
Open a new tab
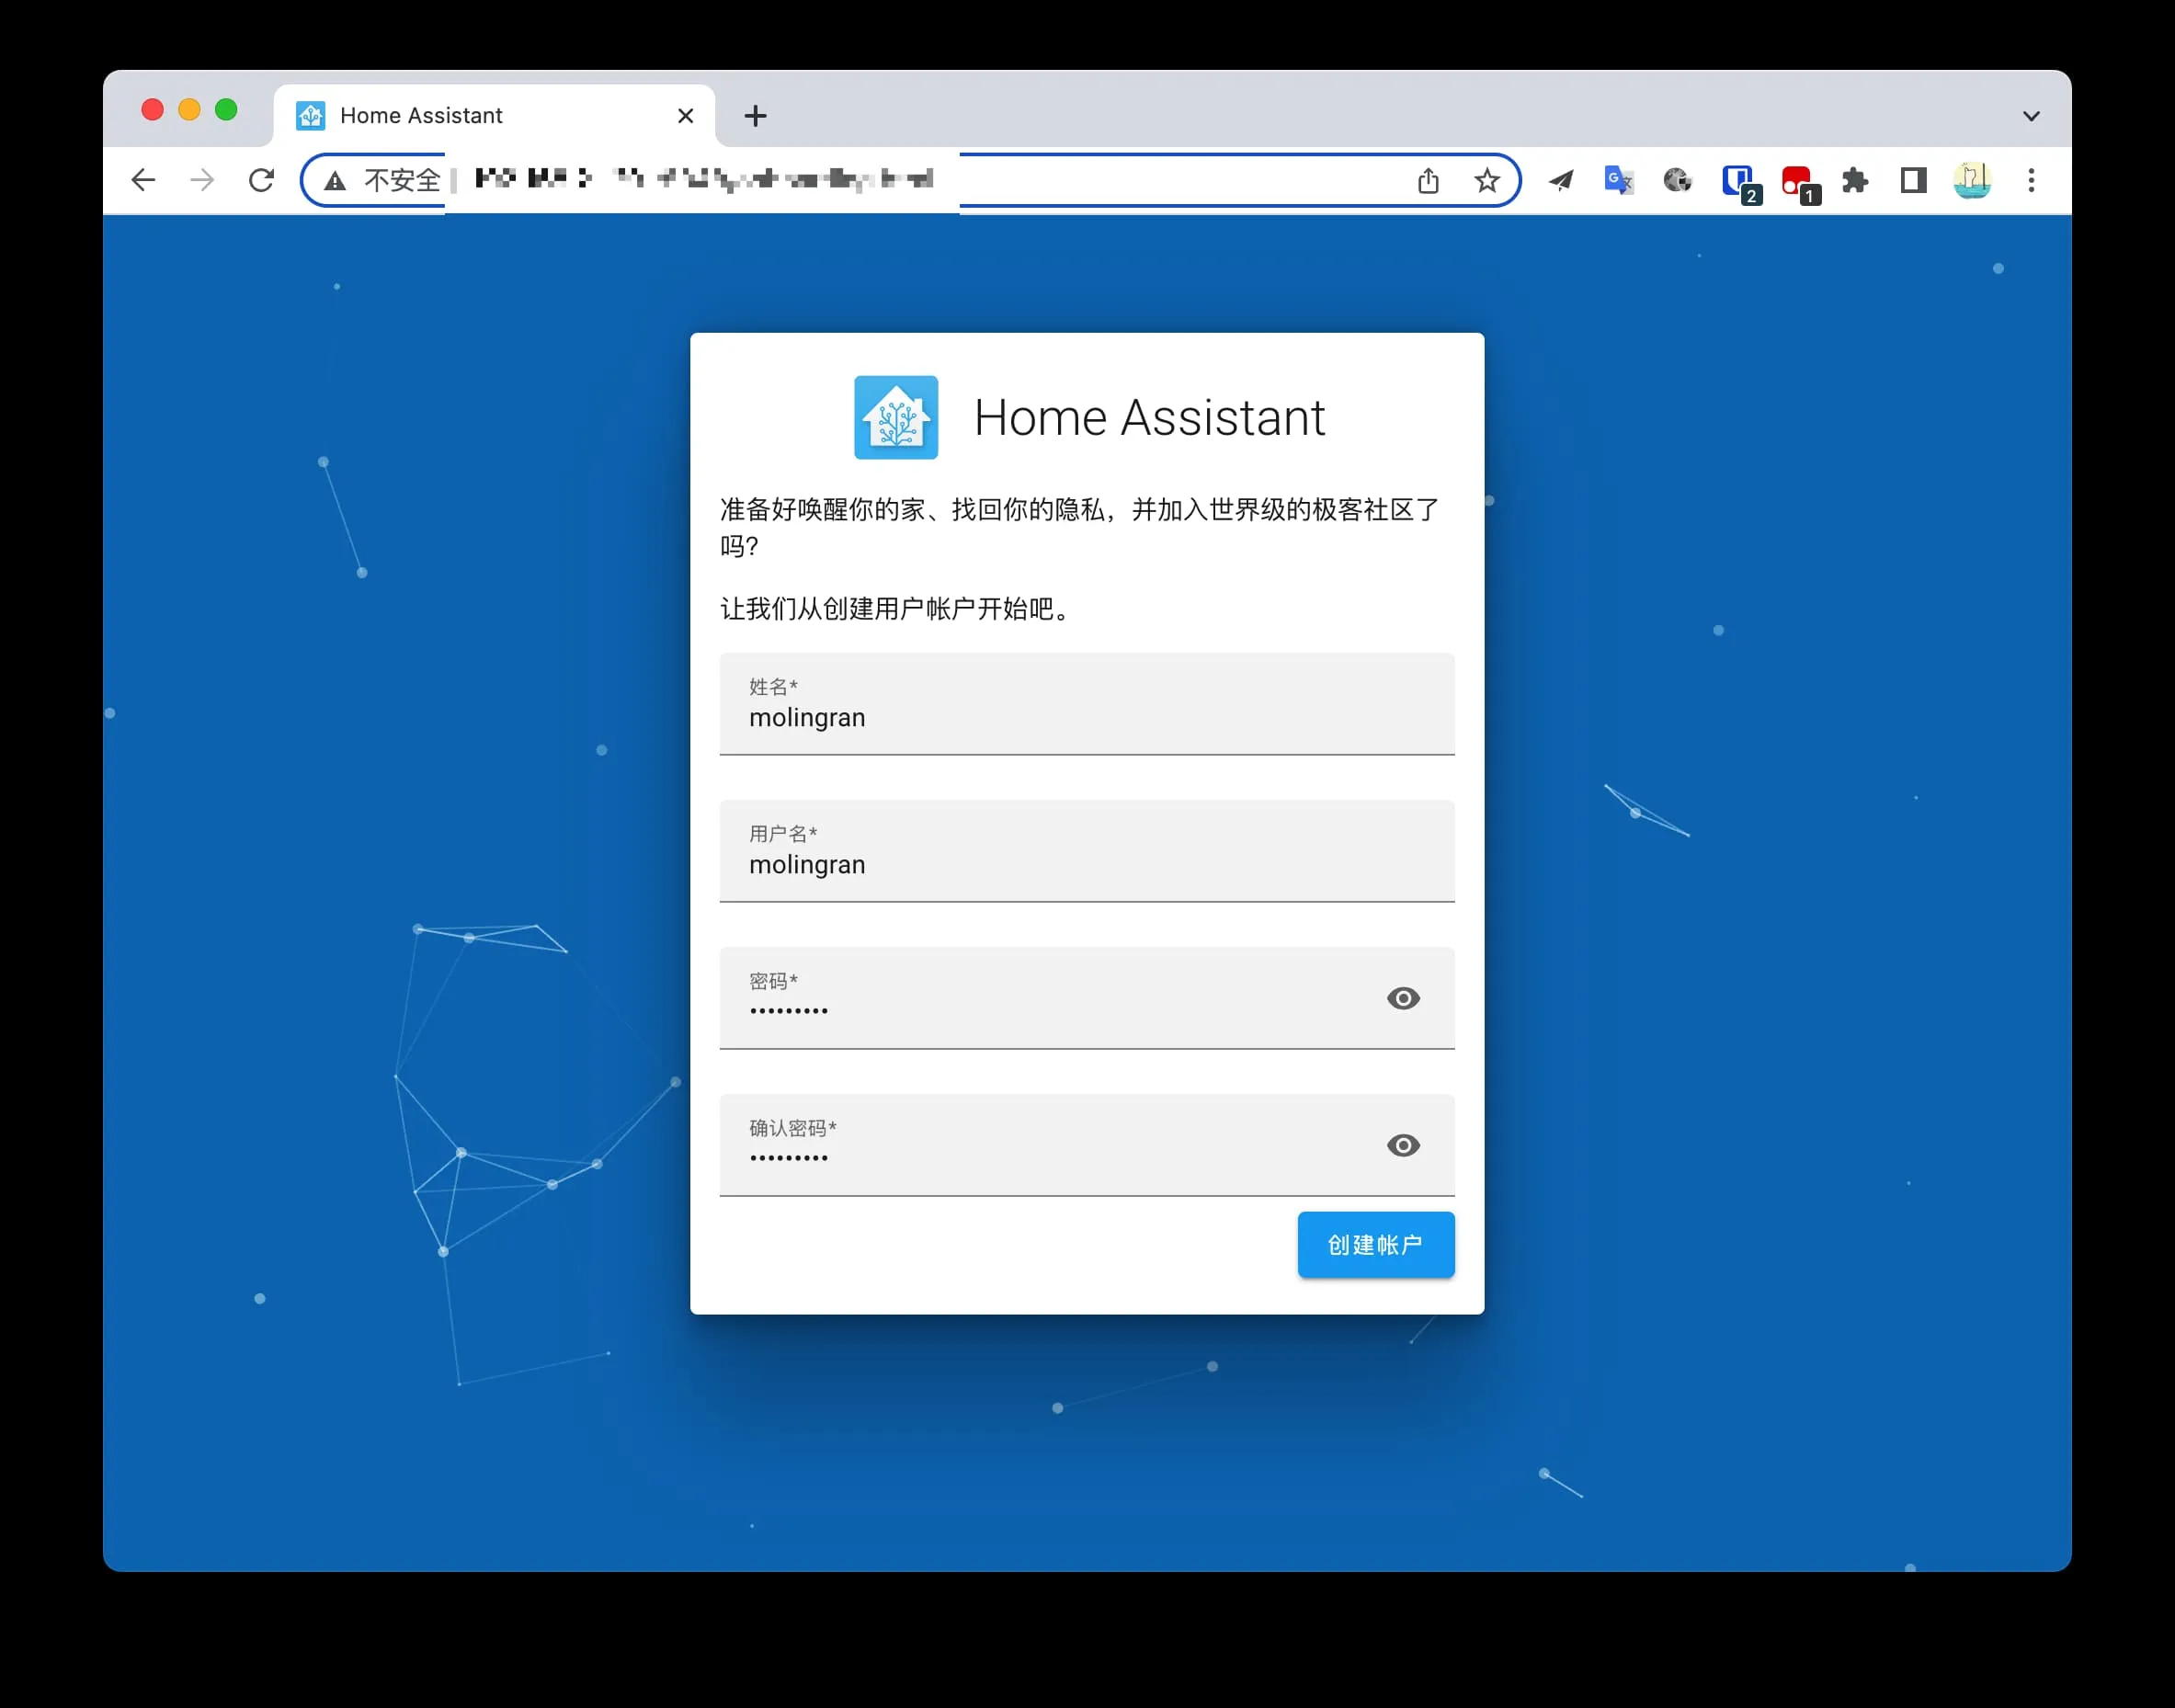click(x=755, y=116)
